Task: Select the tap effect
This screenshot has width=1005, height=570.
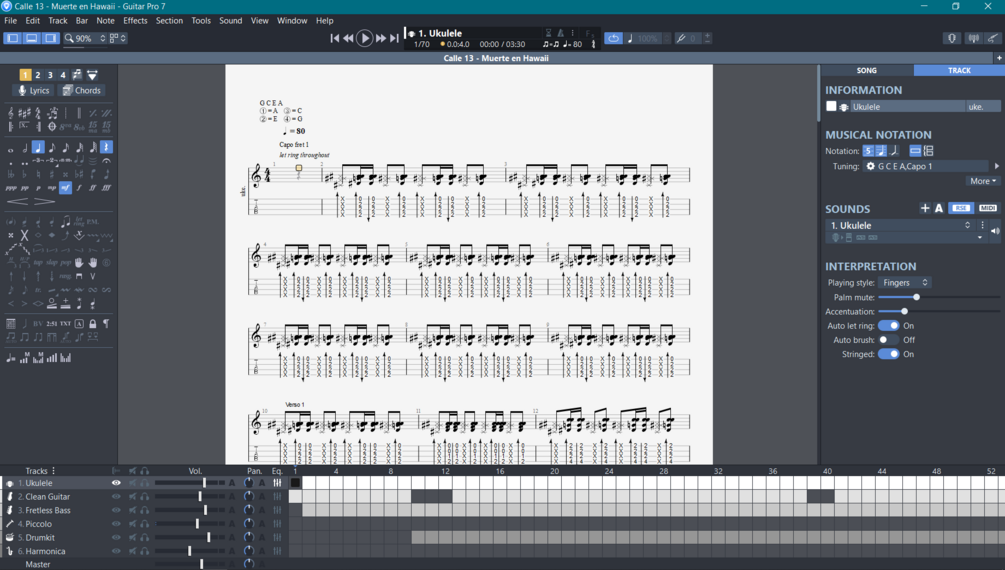Action: [x=38, y=262]
